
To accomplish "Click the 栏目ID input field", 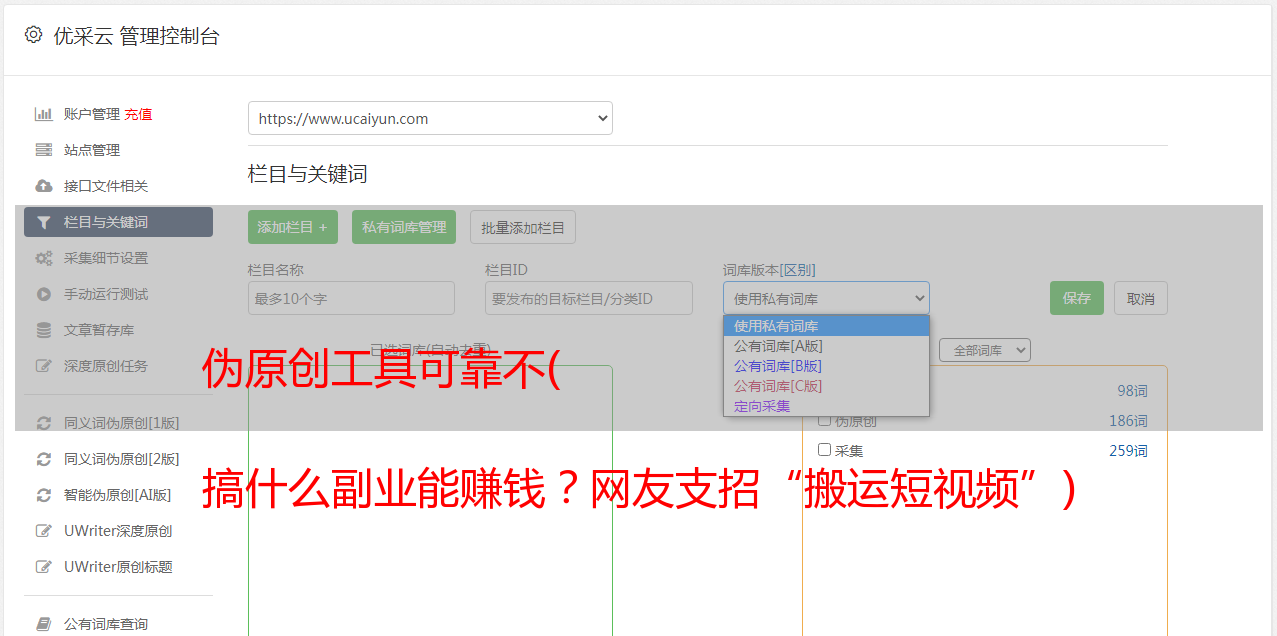I will pyautogui.click(x=589, y=298).
